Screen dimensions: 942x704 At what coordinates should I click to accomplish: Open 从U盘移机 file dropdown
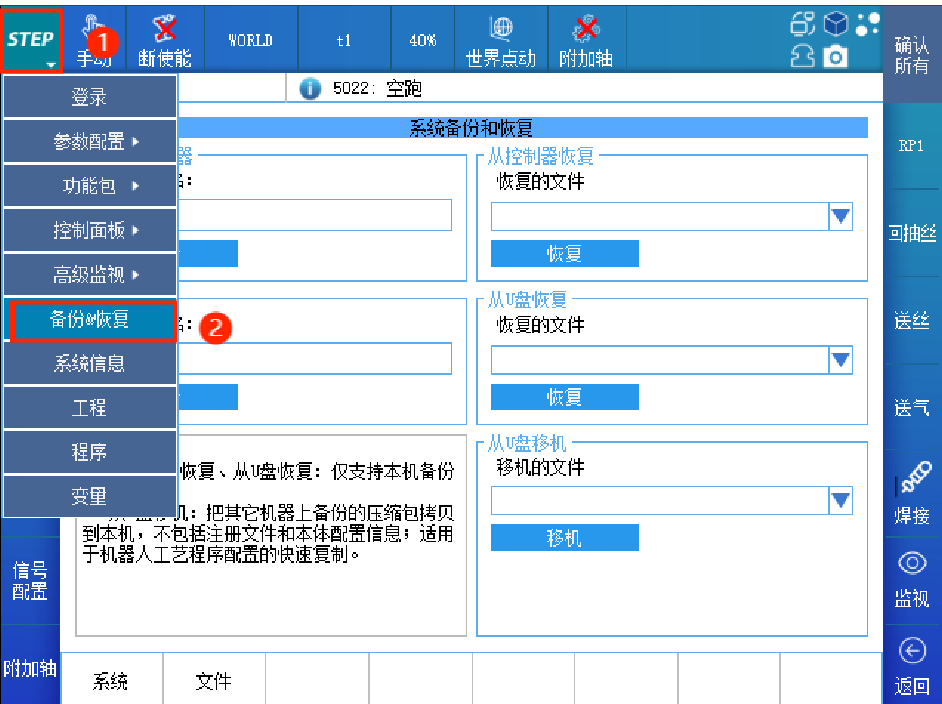click(840, 500)
